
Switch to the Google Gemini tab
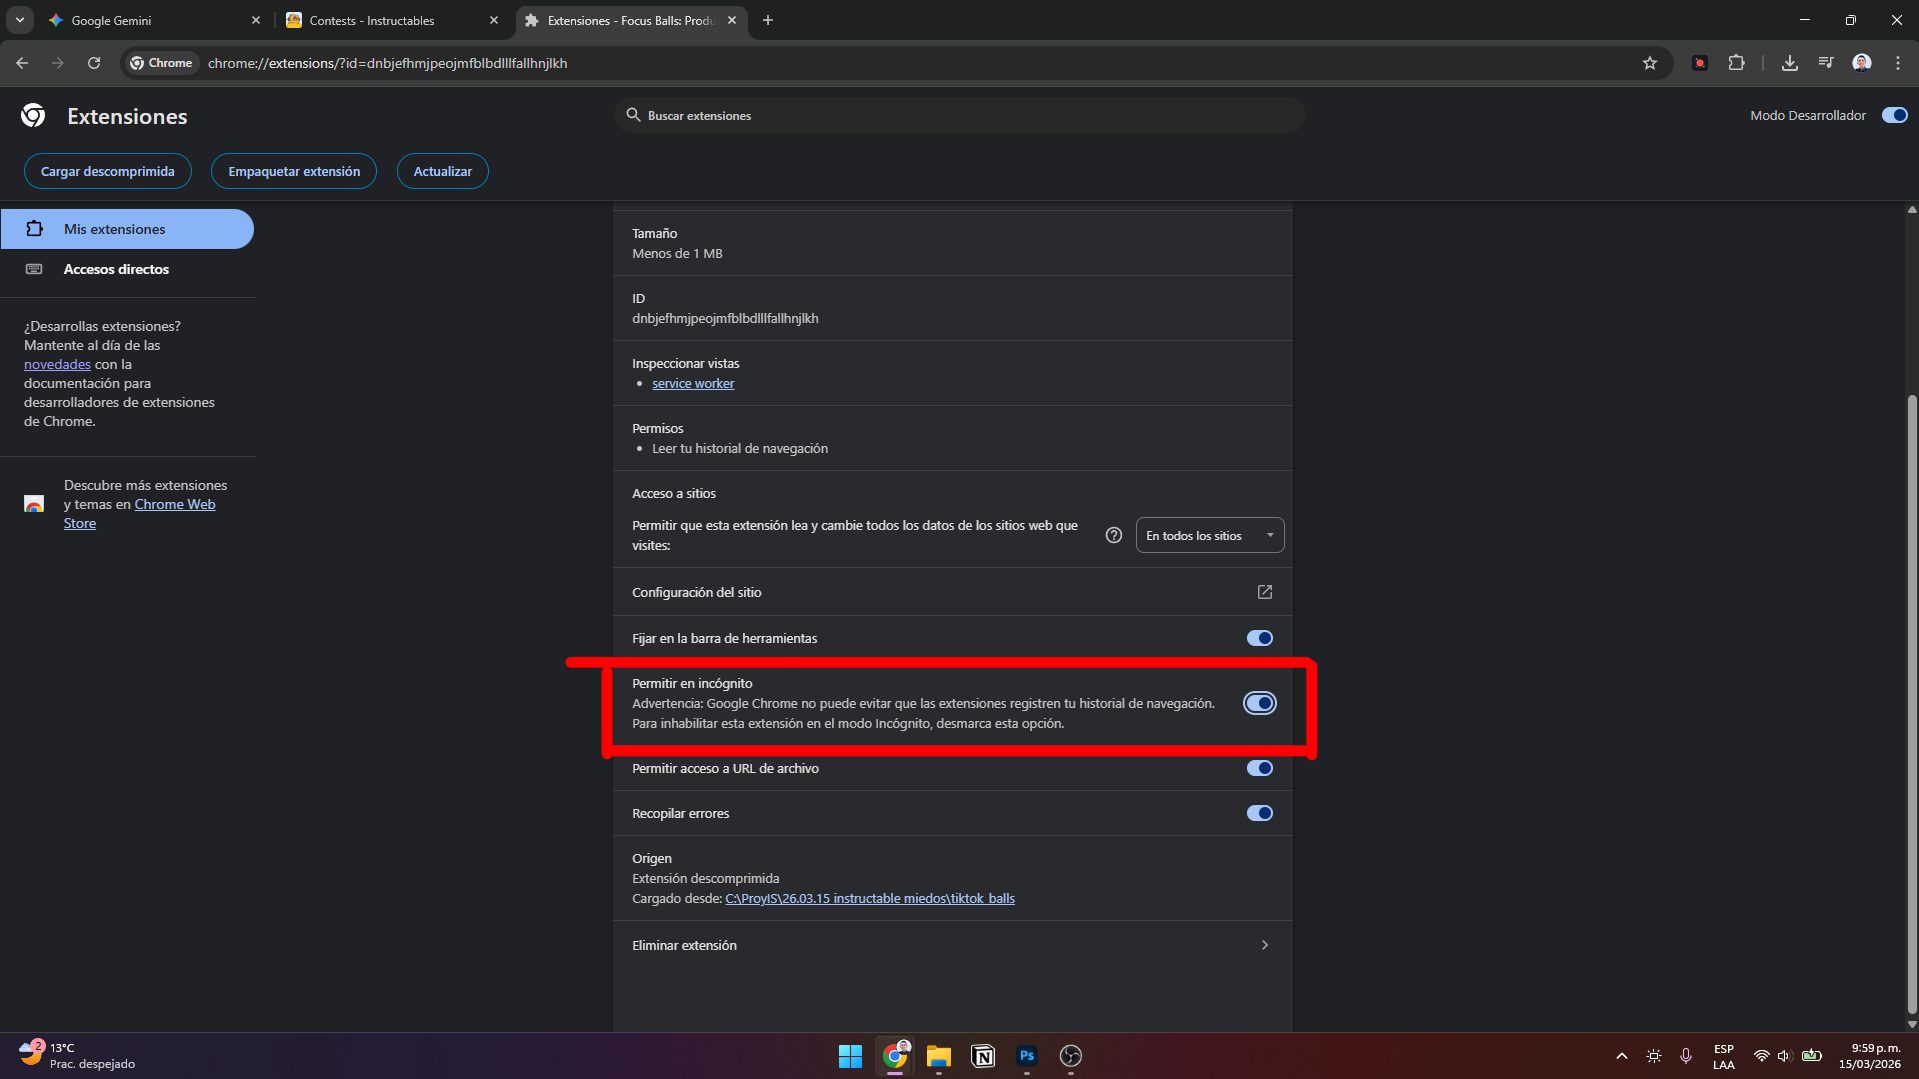150,20
